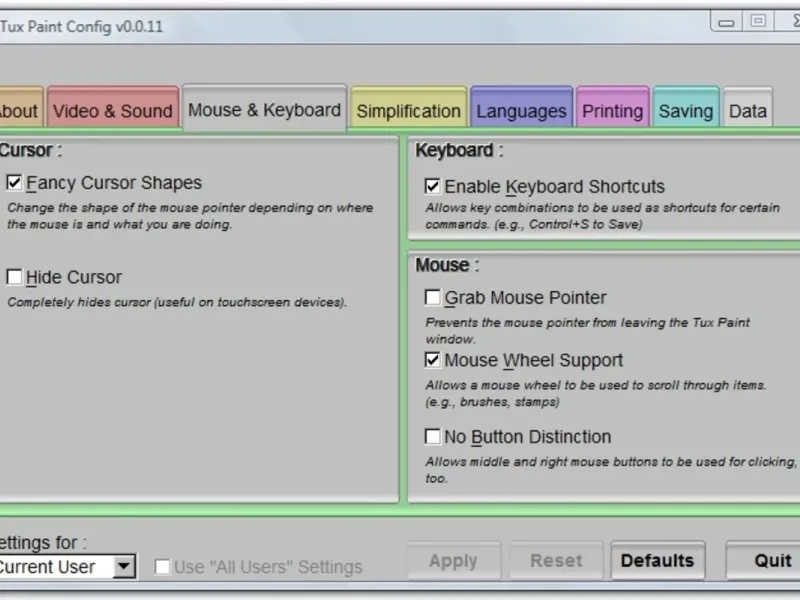Click the Apply button
This screenshot has width=800, height=600.
tap(454, 561)
